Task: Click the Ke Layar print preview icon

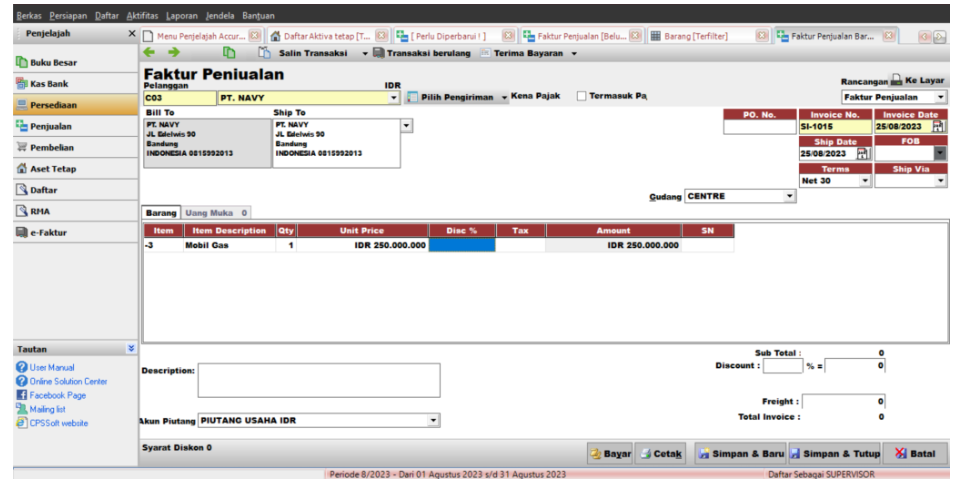Action: [x=897, y=80]
